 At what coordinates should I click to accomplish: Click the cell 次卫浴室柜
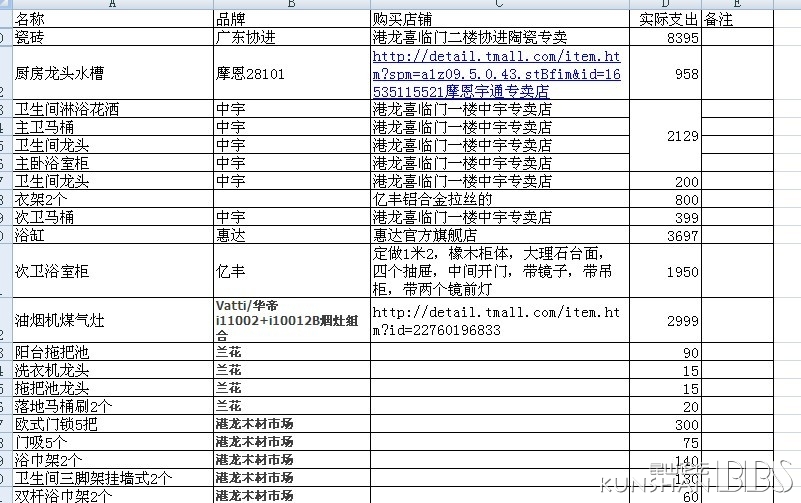(112, 271)
